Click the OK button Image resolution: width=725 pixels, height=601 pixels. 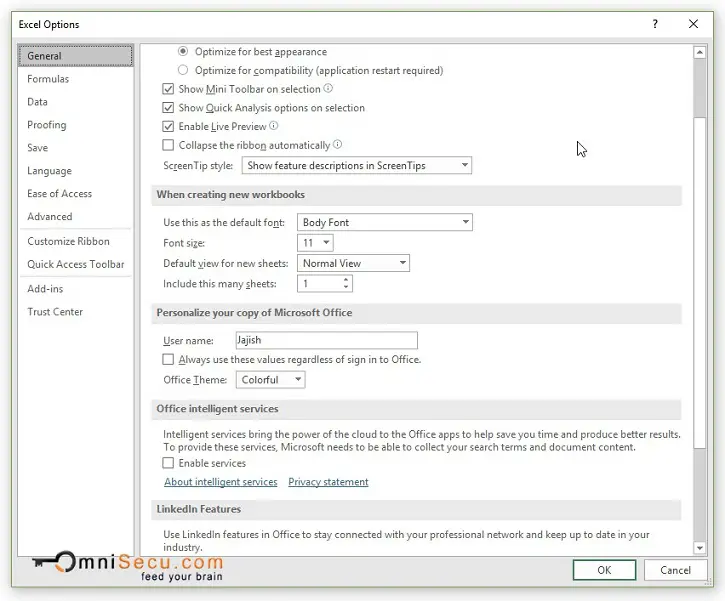tap(604, 570)
